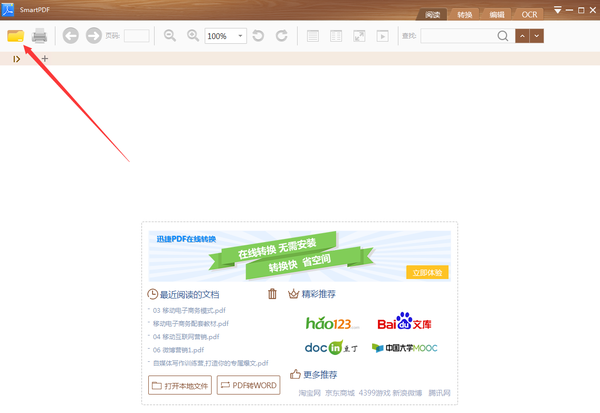Viewport: 600px width, 413px height.
Task: Click the page number input field
Action: [x=136, y=36]
